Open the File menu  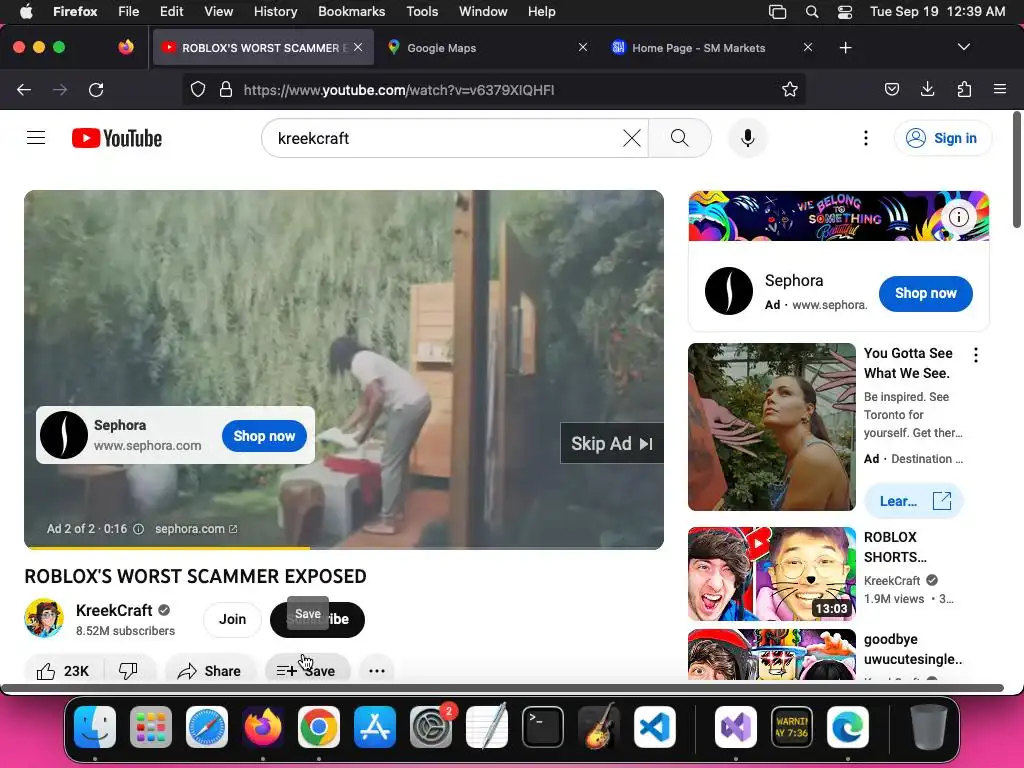pyautogui.click(x=128, y=11)
